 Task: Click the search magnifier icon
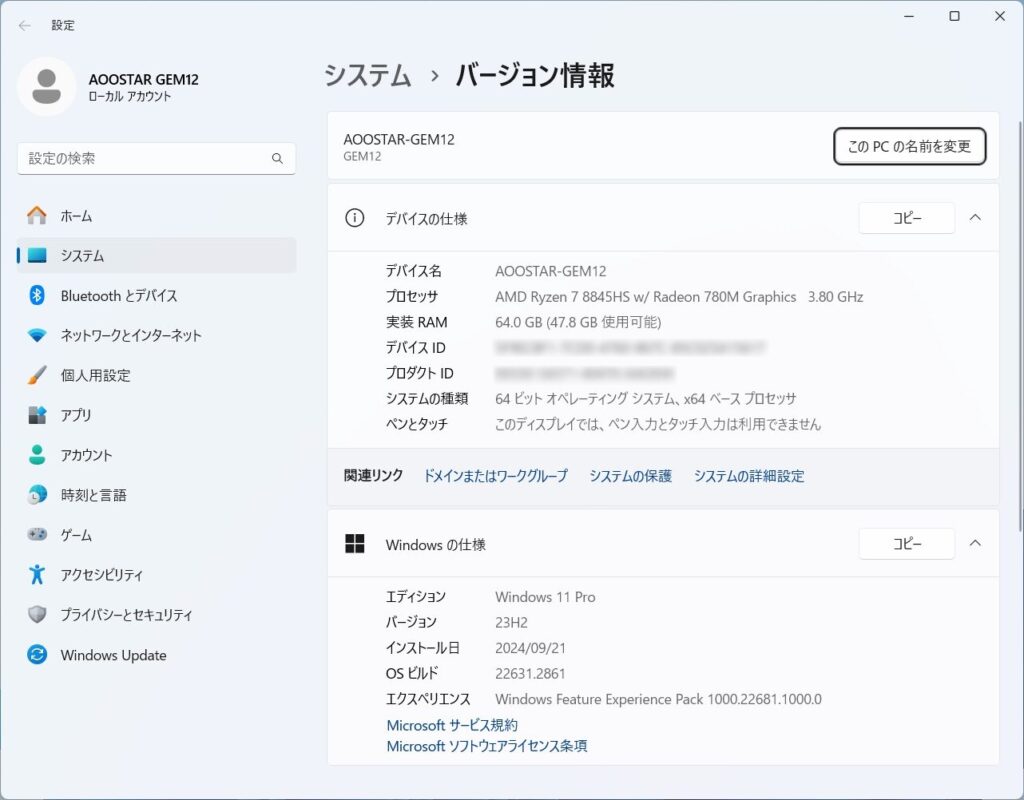point(277,159)
